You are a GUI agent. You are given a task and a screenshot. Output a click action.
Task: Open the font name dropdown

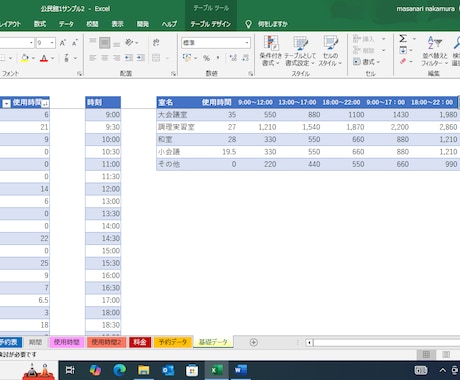pyautogui.click(x=31, y=43)
